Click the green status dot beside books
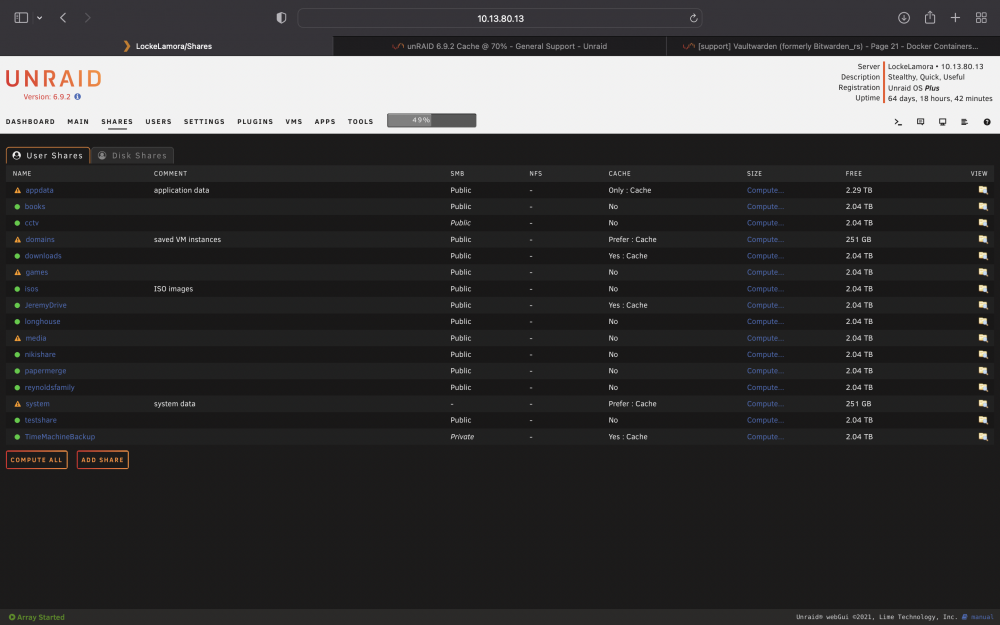 [x=17, y=207]
